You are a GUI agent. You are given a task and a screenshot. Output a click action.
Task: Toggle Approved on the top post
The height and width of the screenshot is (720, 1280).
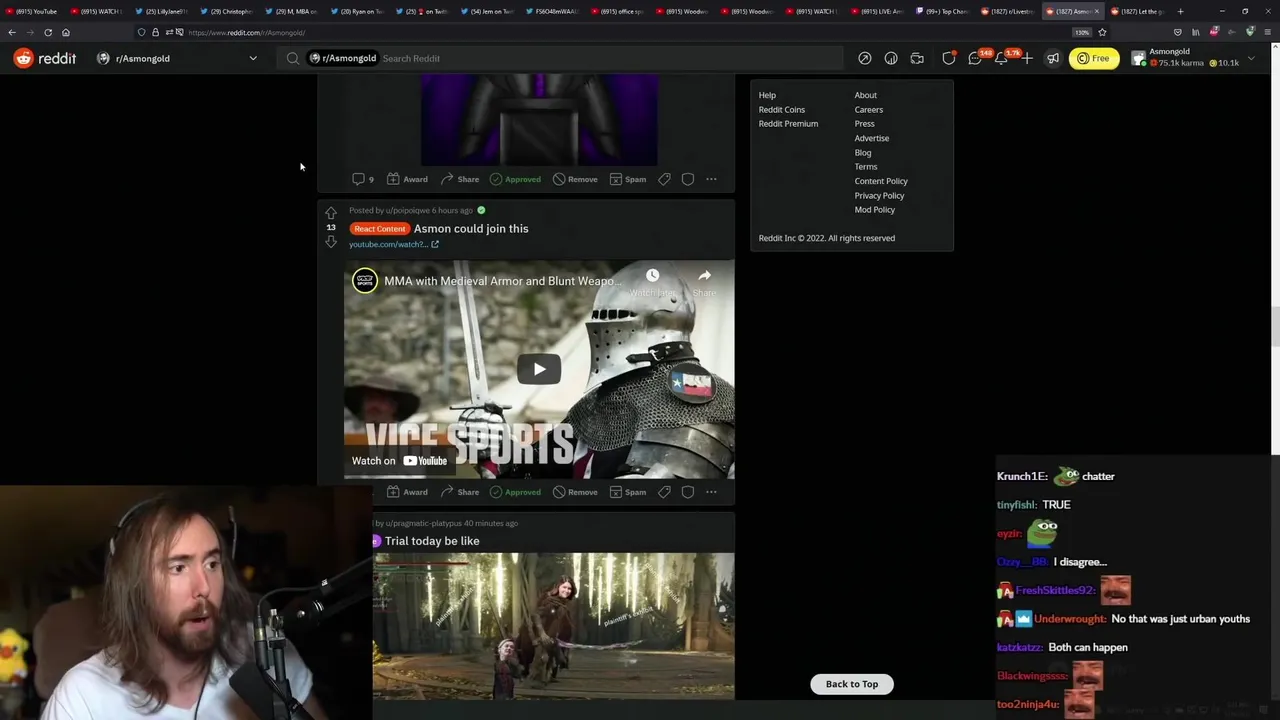pos(515,179)
